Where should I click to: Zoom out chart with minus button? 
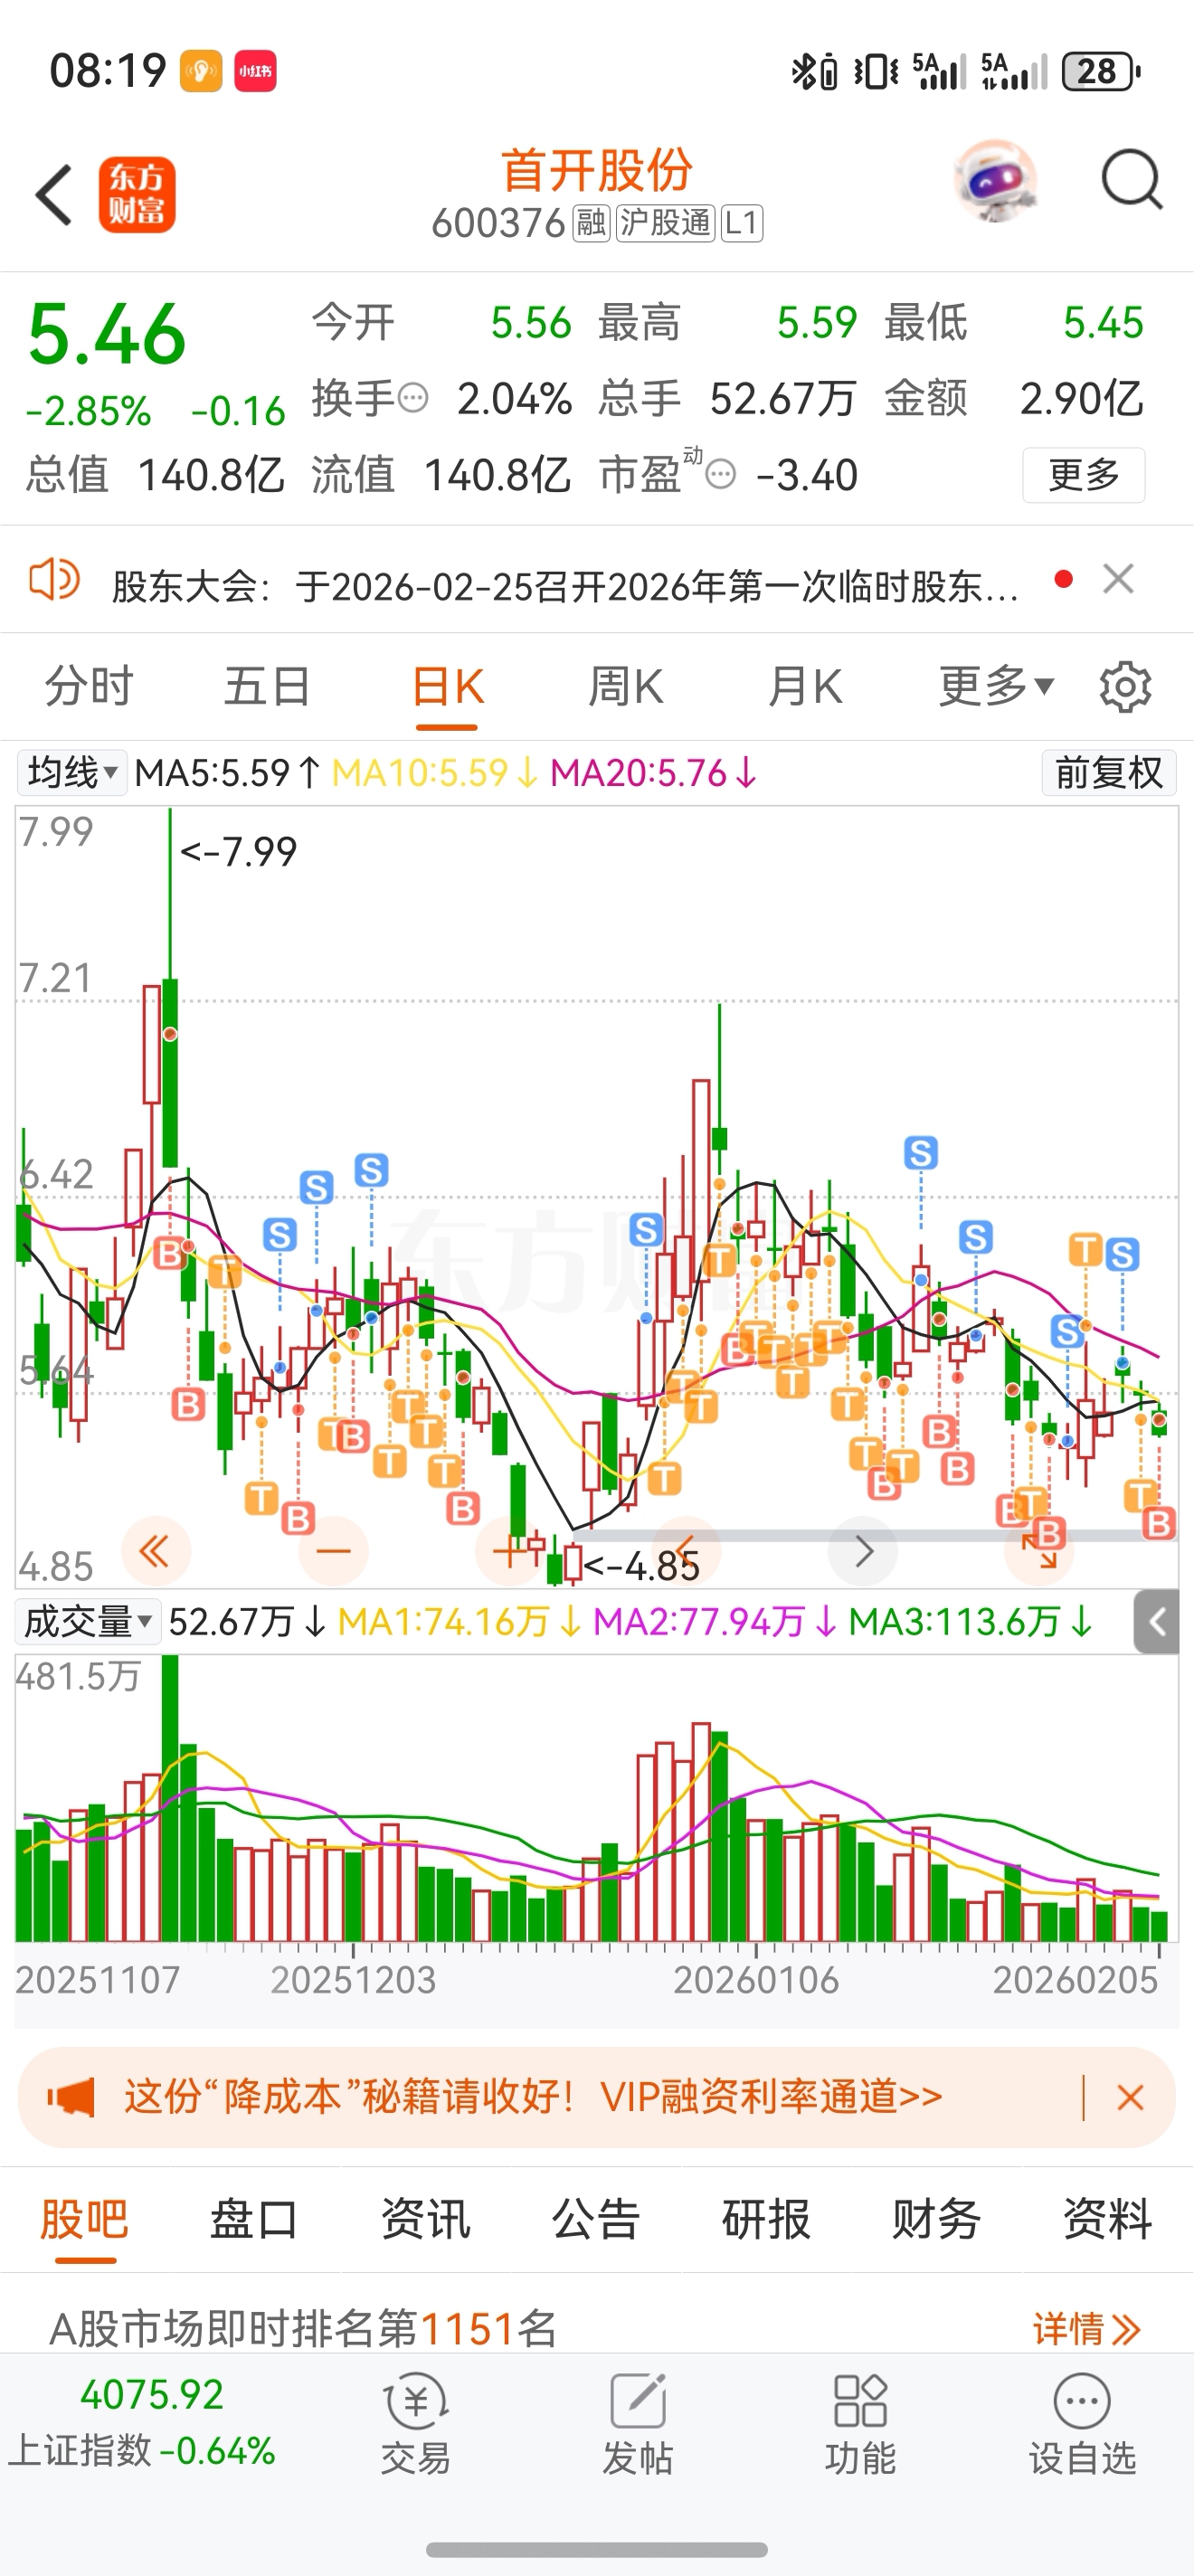pos(333,1552)
